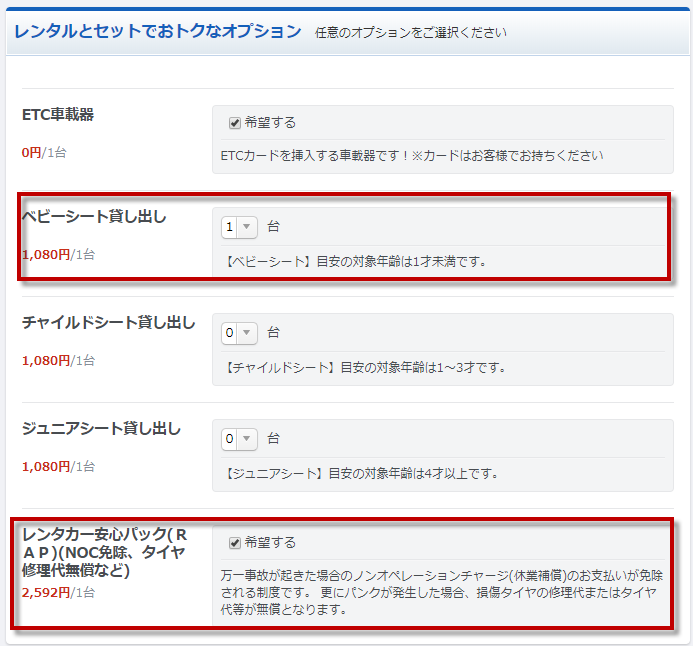Click the チャイルドシート貸し出し option title

109,323
